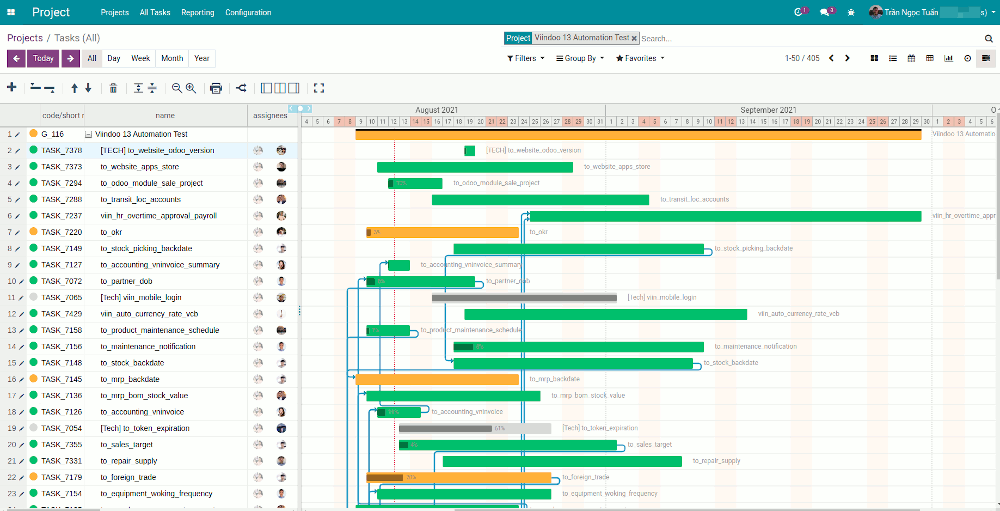Move selected task up with arrow icon
The image size is (1000, 511).
[74, 88]
